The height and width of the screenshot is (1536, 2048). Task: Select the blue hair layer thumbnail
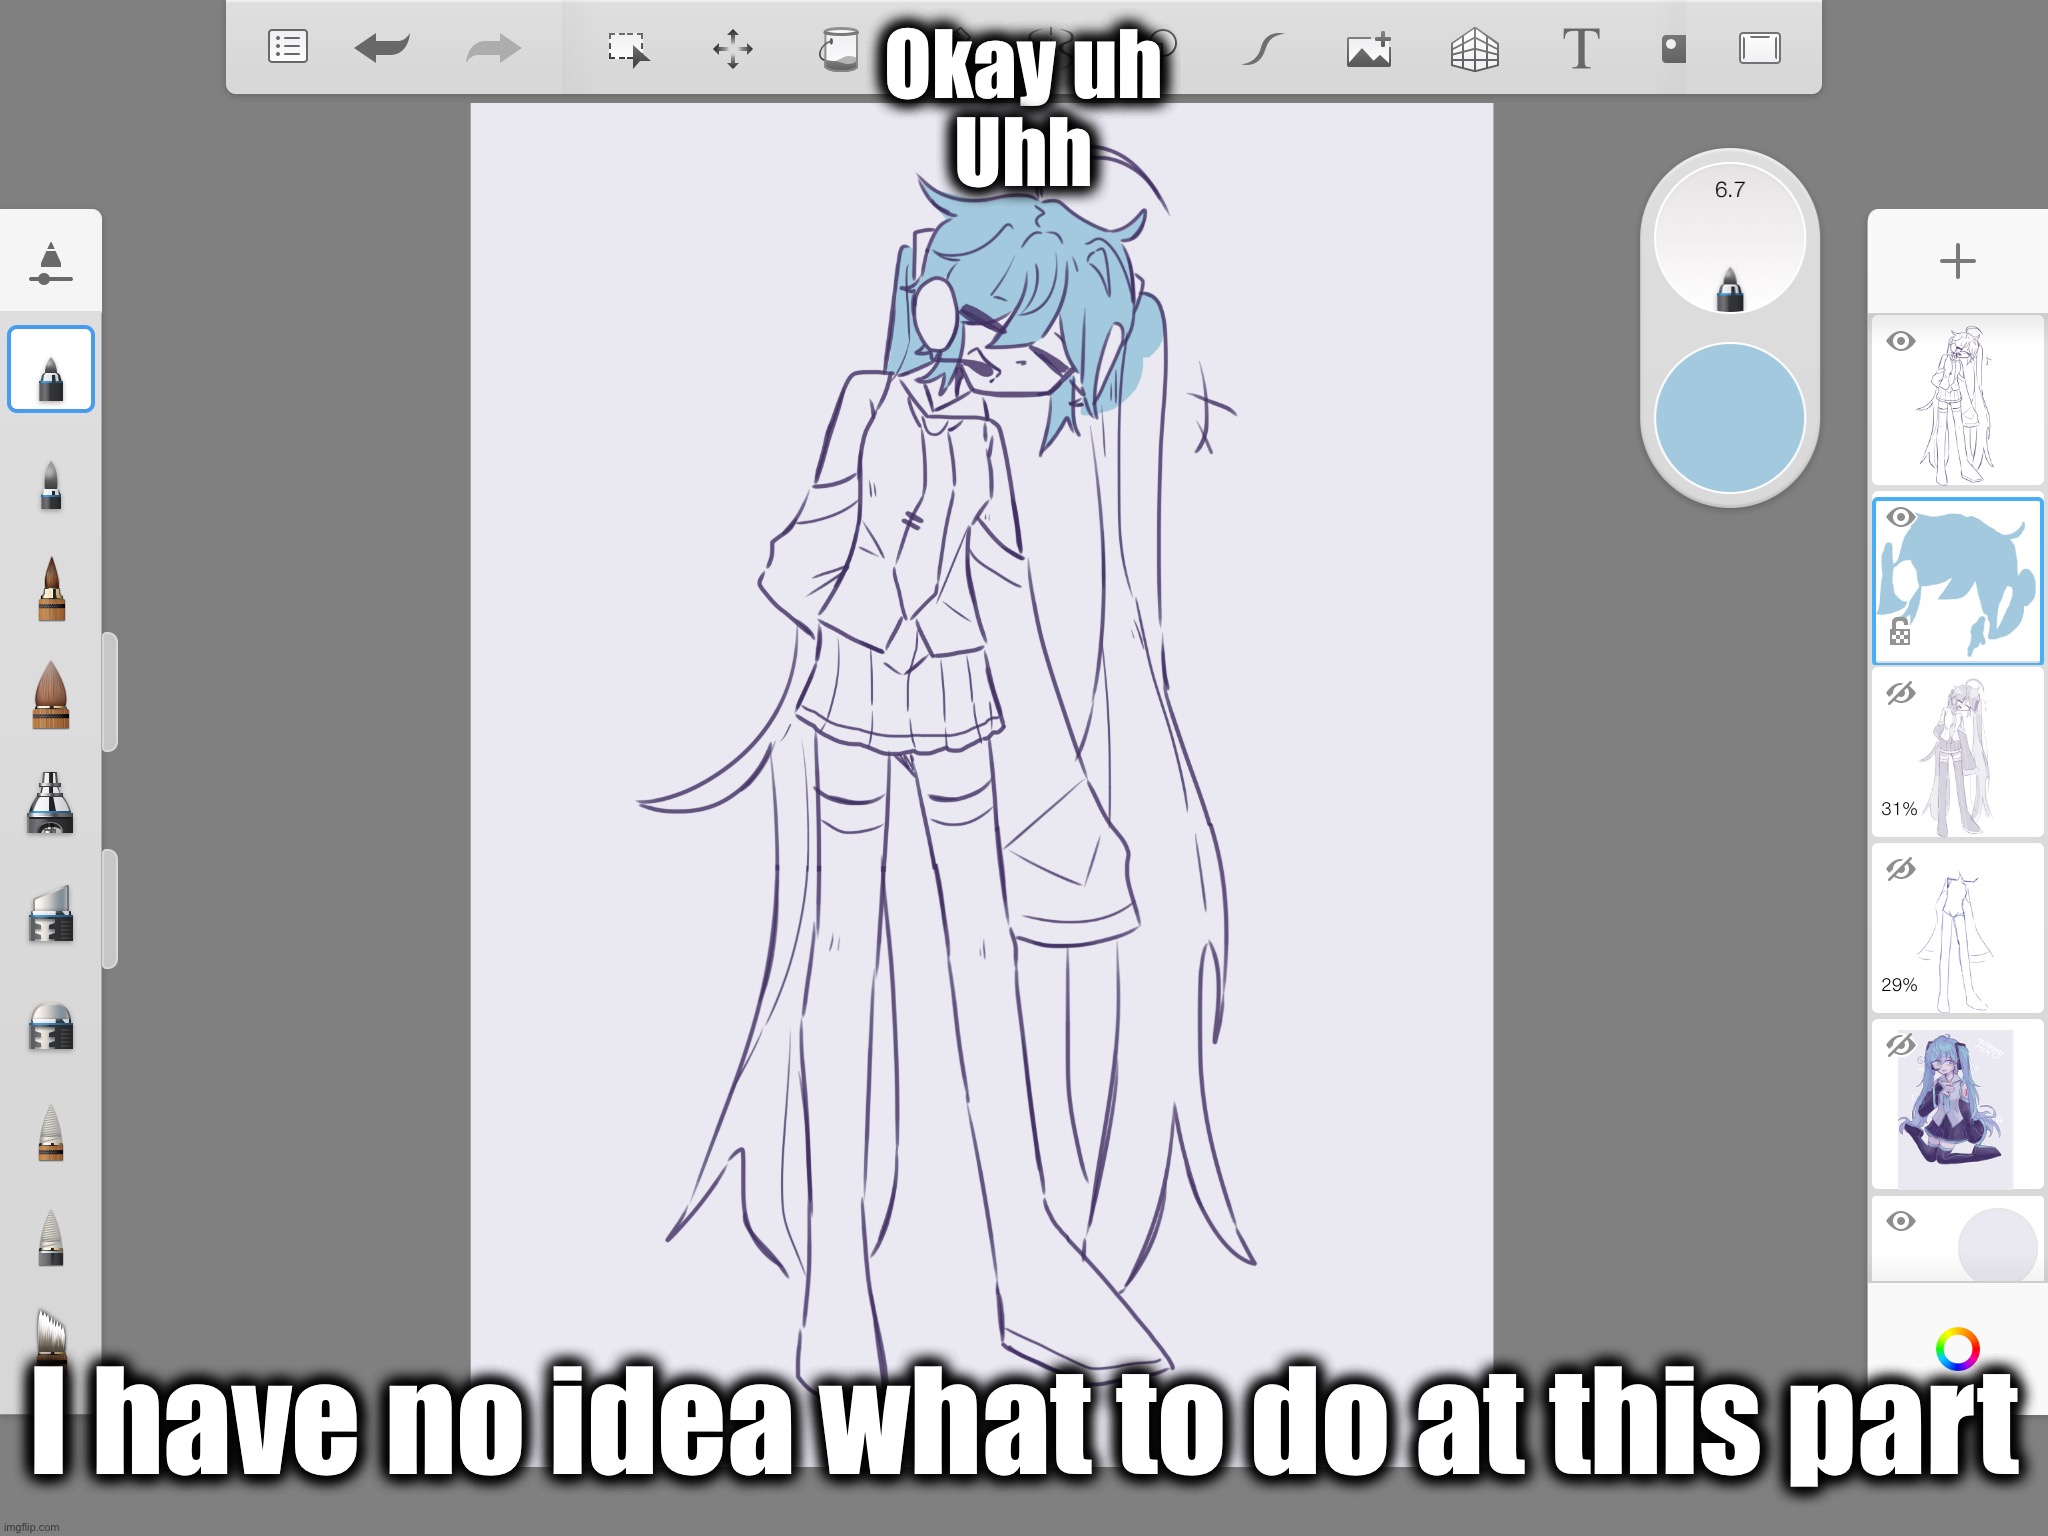(x=1957, y=581)
